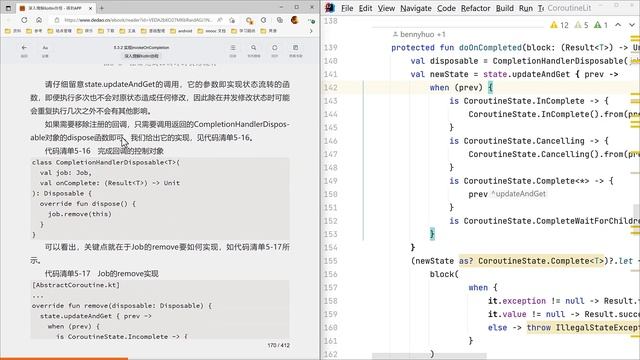Image resolution: width=640 pixels, height=360 pixels.
Task: Click the site info lock icon
Action: 57,20
